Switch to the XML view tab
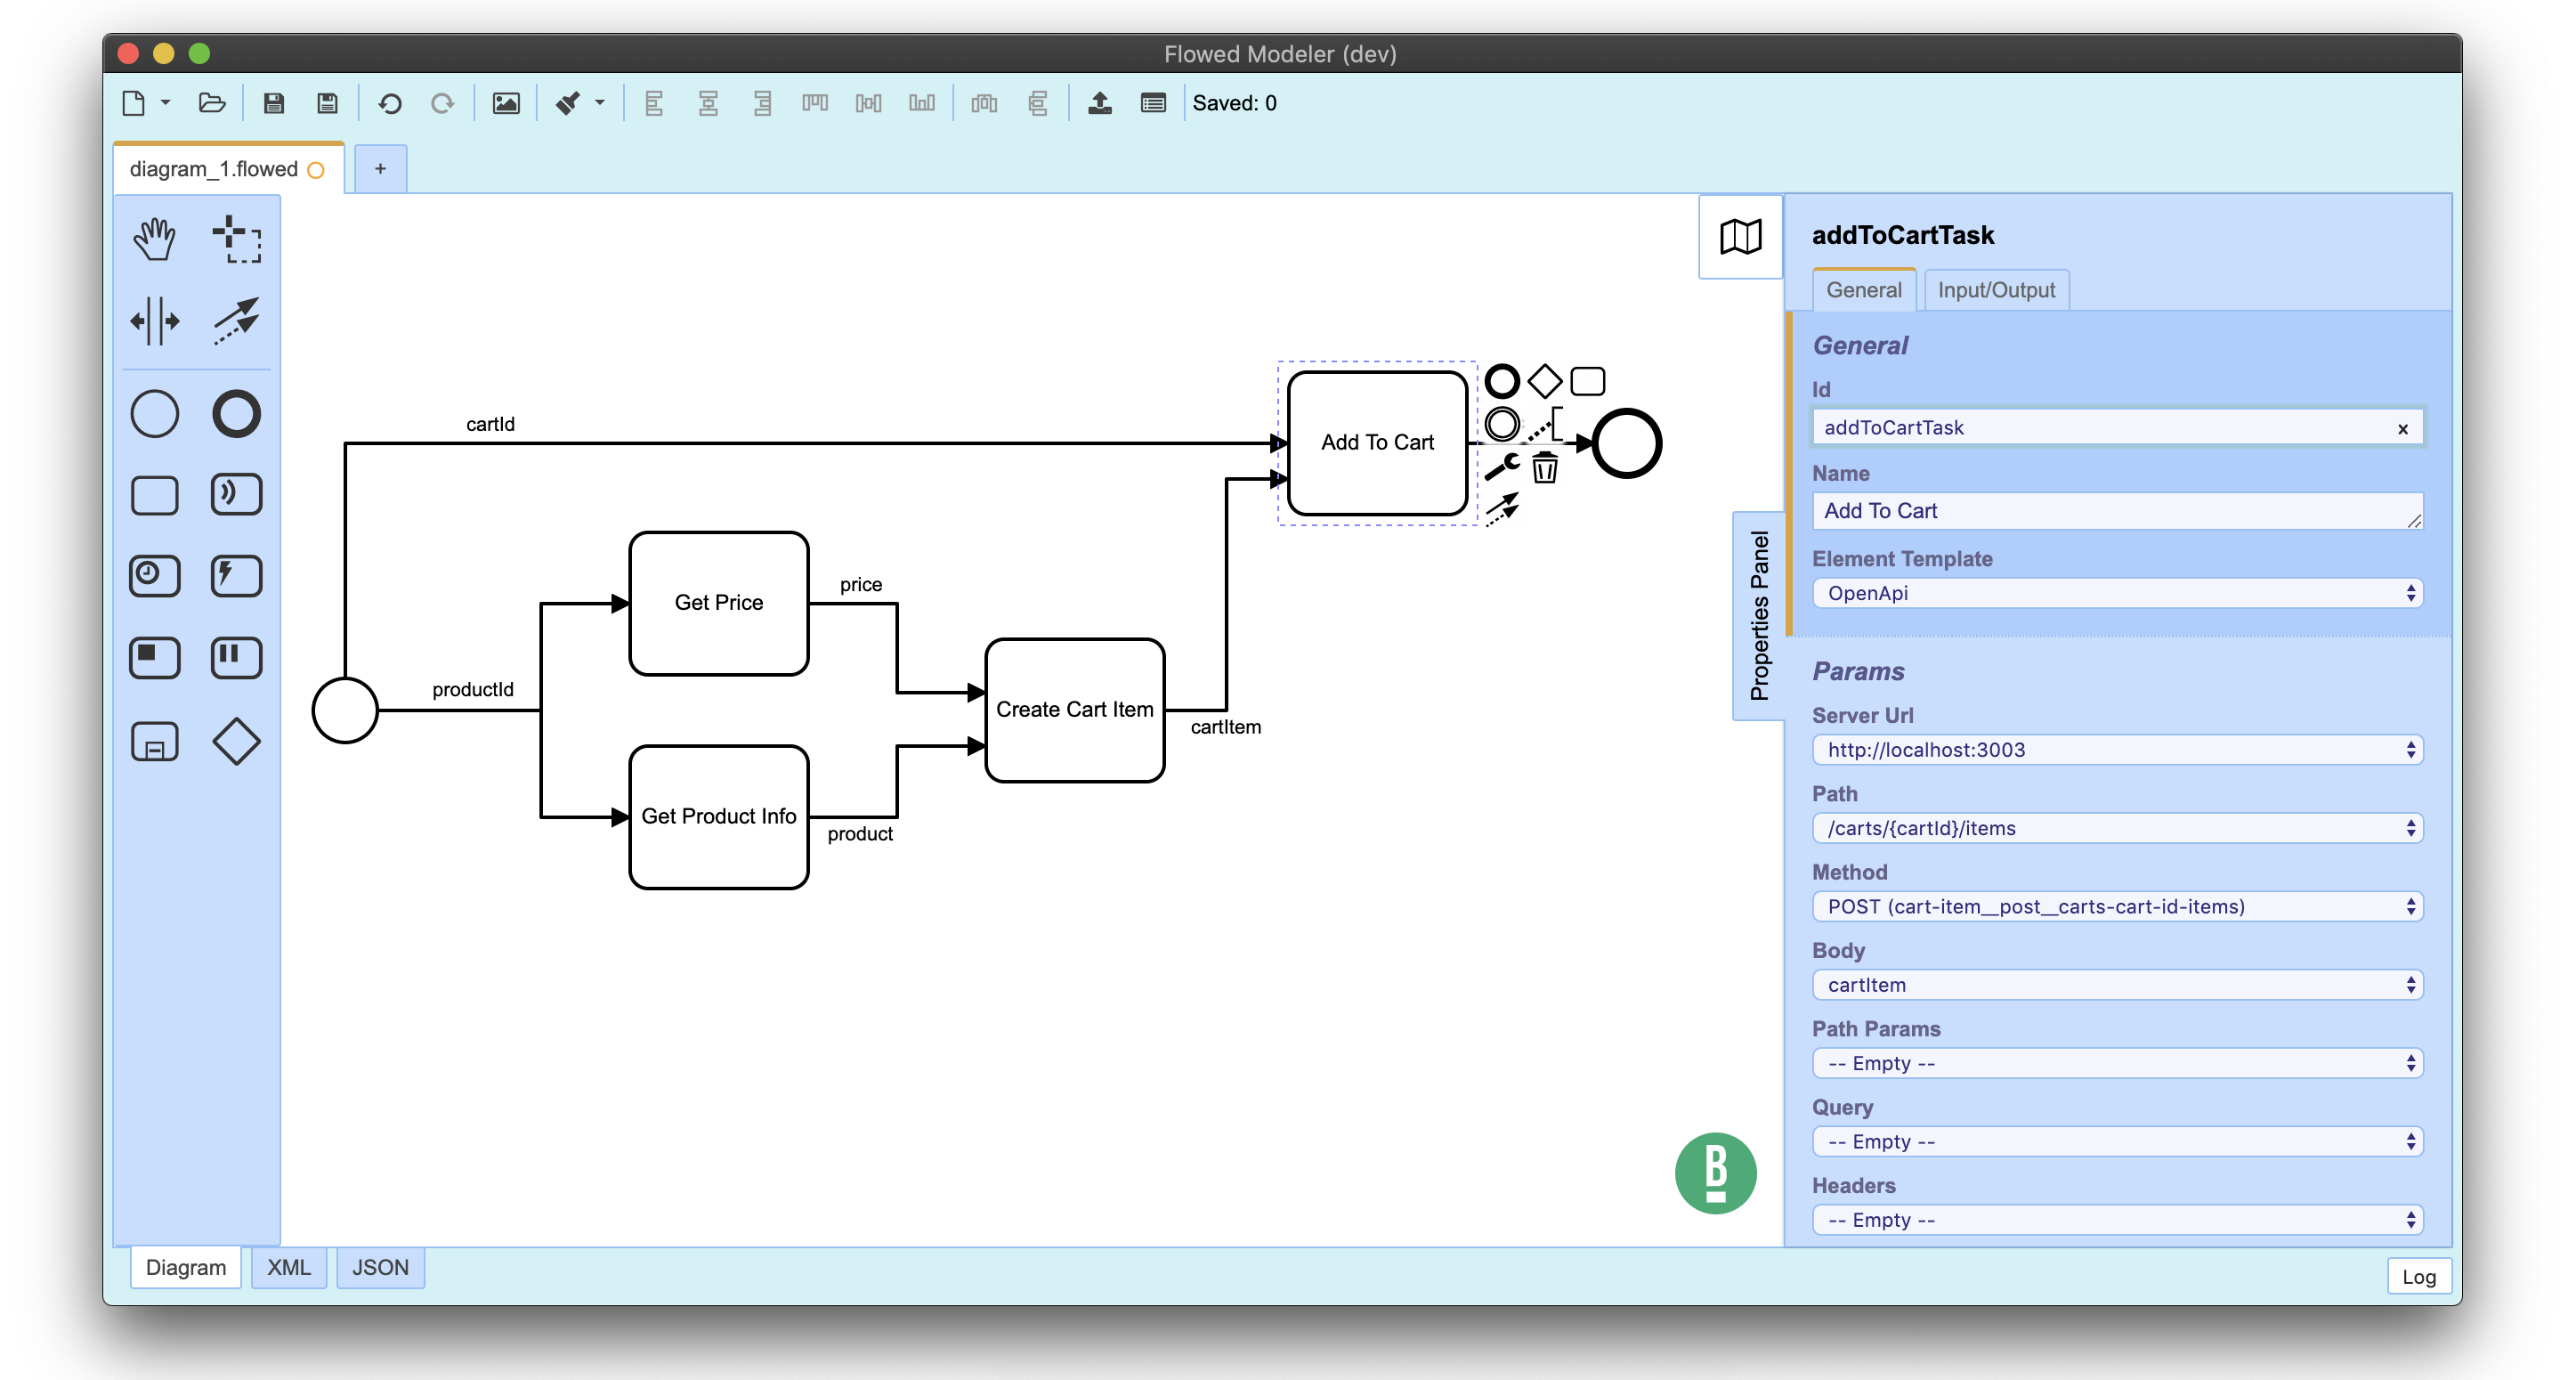Viewport: 2576px width, 1380px height. tap(288, 1267)
